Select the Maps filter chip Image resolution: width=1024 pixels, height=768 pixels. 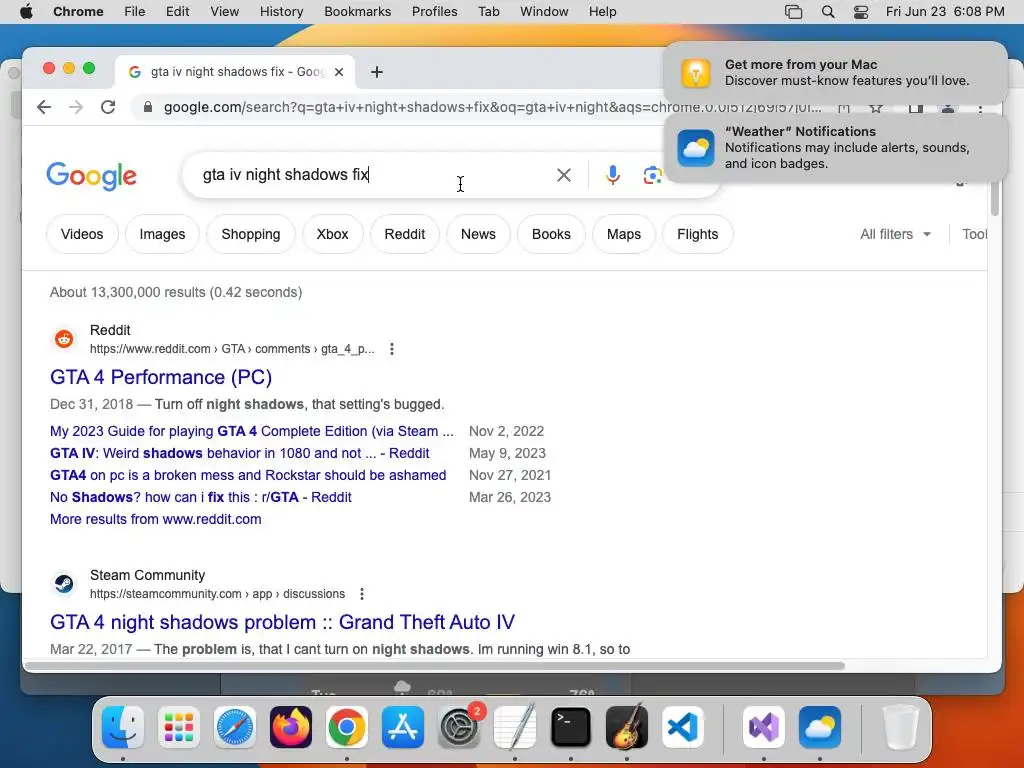pyautogui.click(x=624, y=234)
